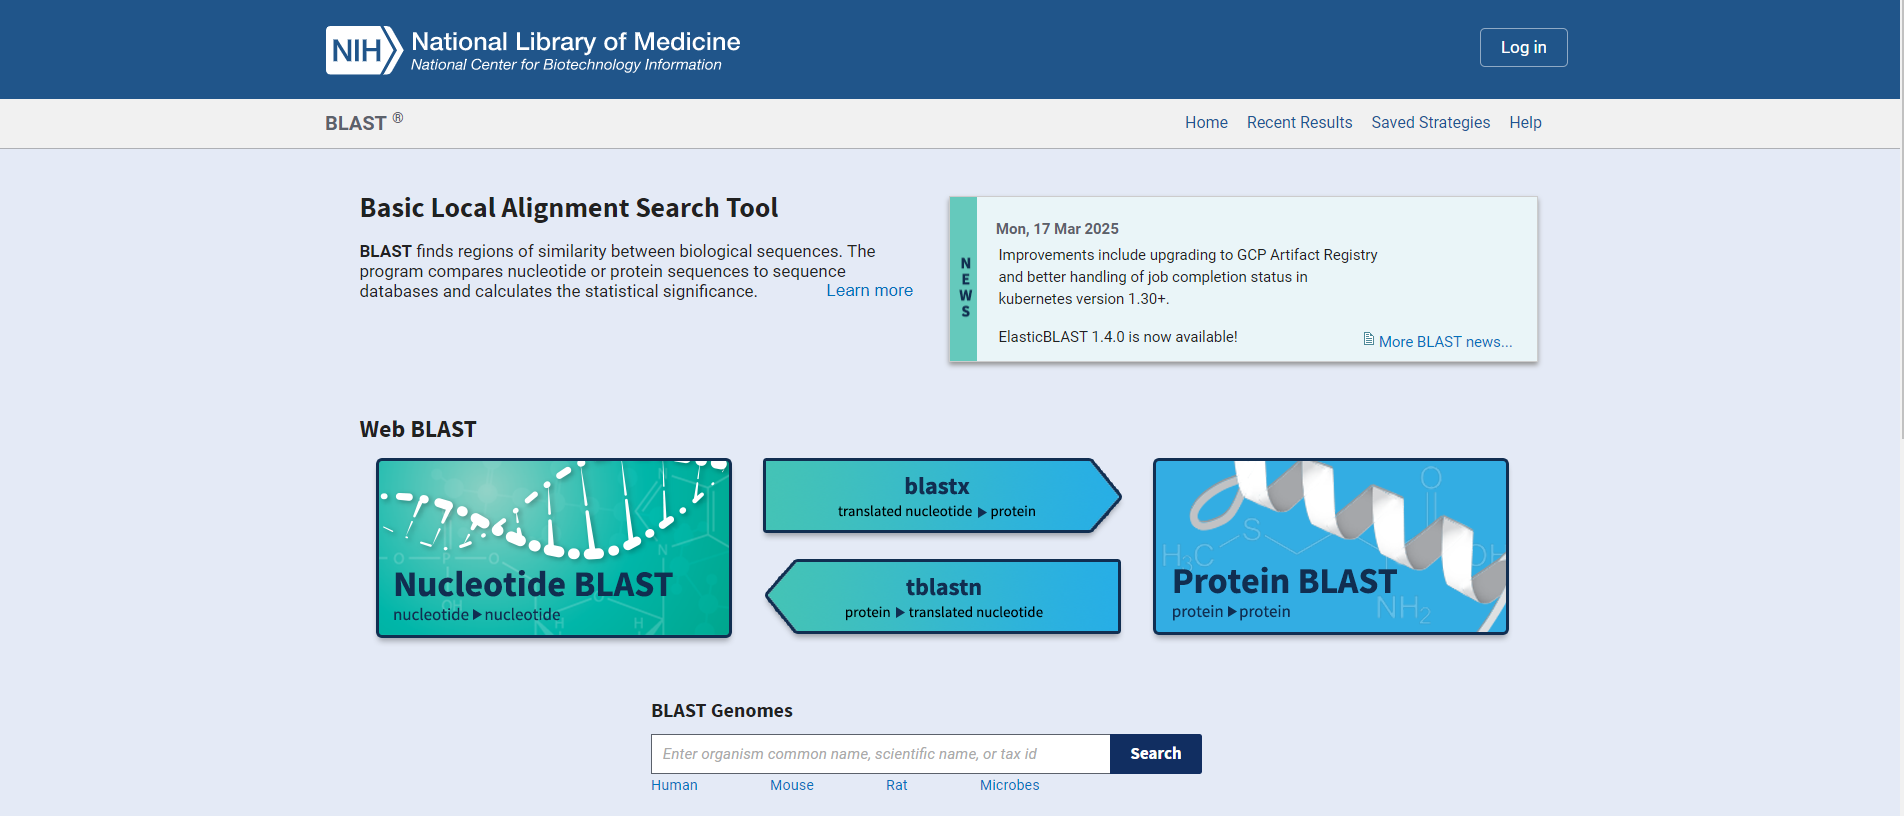Open Saved Strategies in the navigation
Image resolution: width=1904 pixels, height=816 pixels.
[x=1430, y=123]
